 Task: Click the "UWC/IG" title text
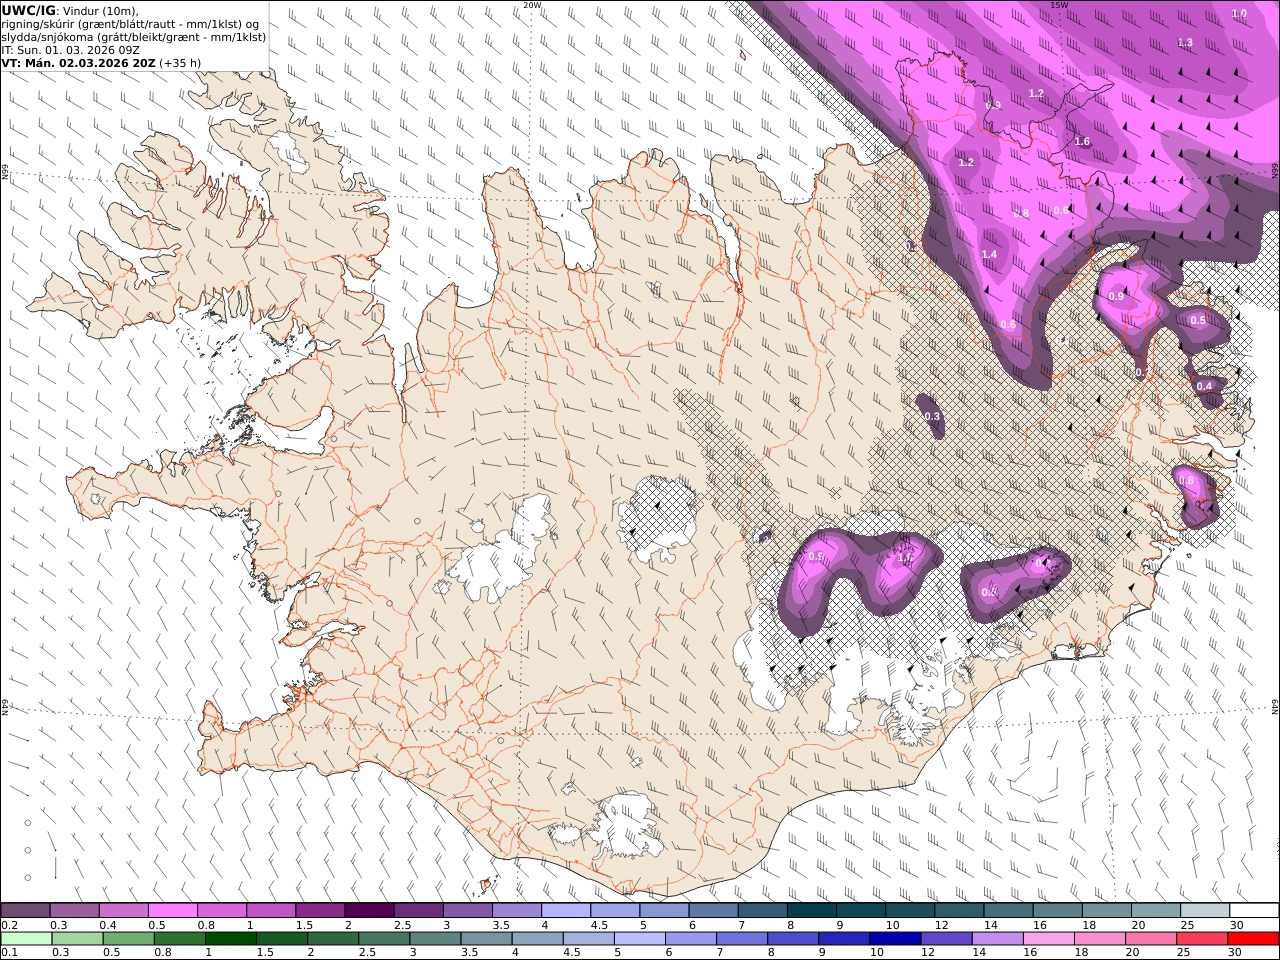(x=29, y=10)
